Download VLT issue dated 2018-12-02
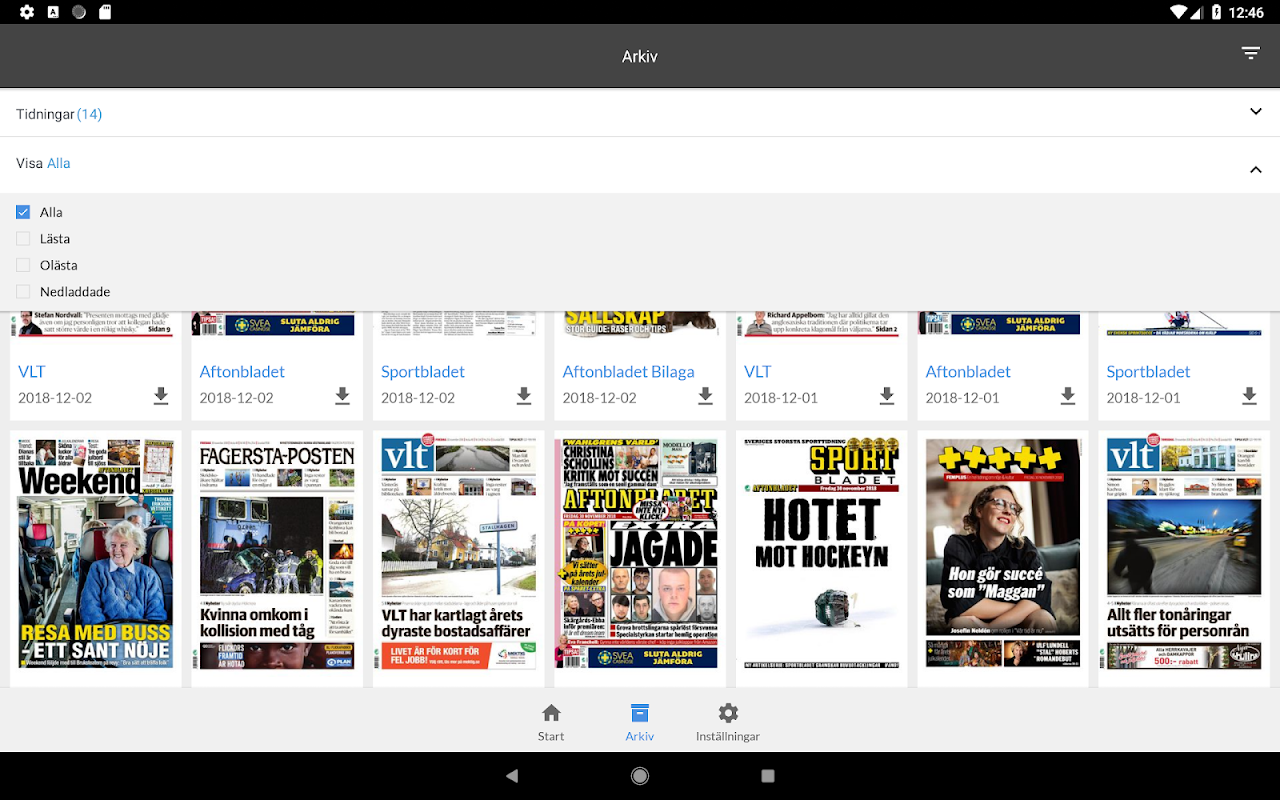 pos(161,397)
